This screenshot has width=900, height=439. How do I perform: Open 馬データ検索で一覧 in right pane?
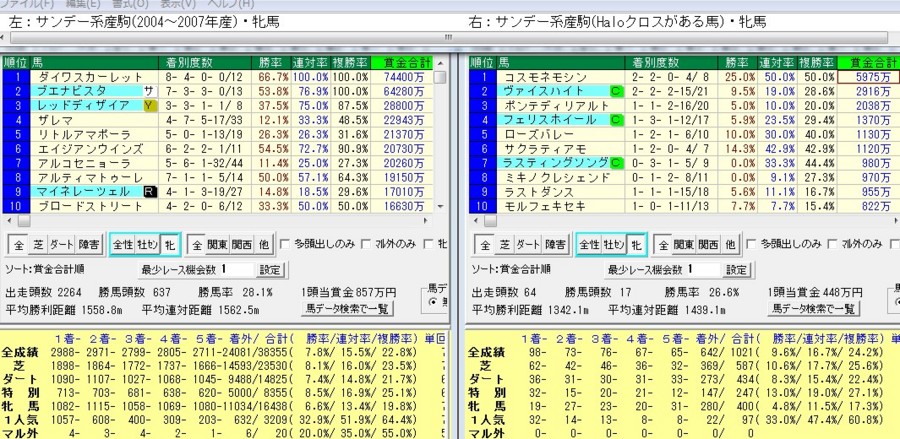[813, 309]
